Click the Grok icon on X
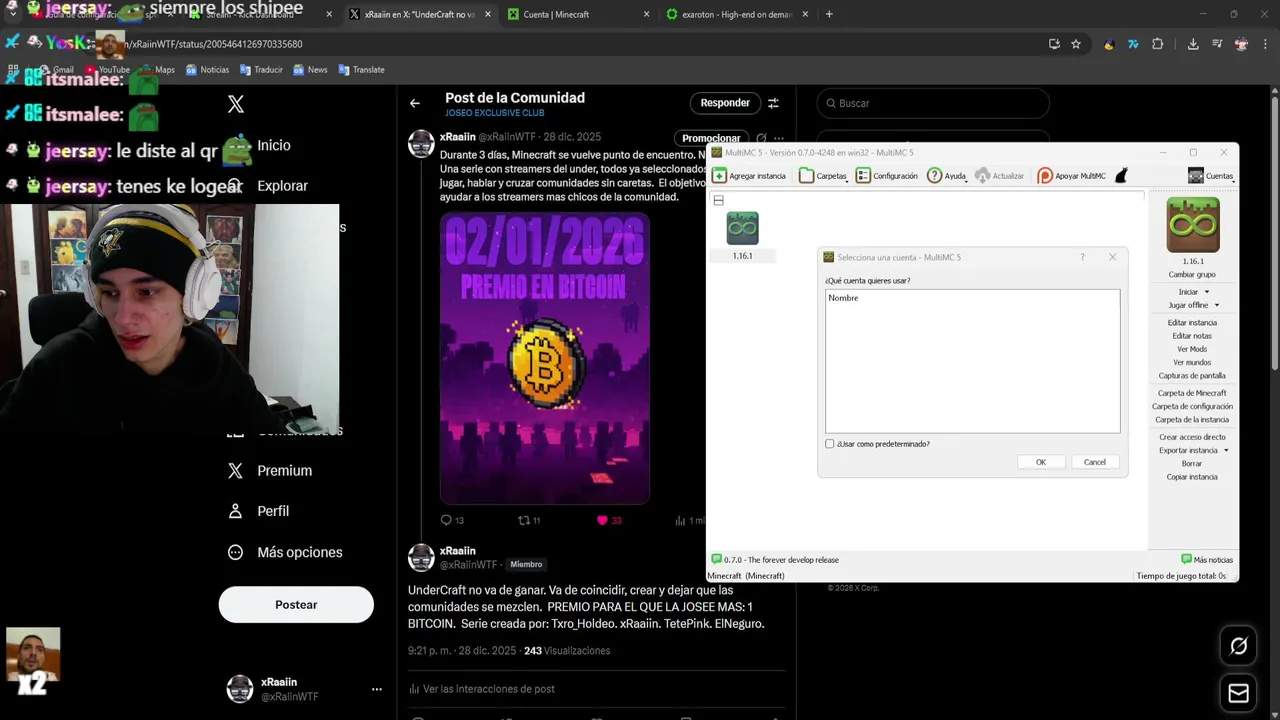Screen dimensions: 1280x720 pyautogui.click(x=1238, y=646)
